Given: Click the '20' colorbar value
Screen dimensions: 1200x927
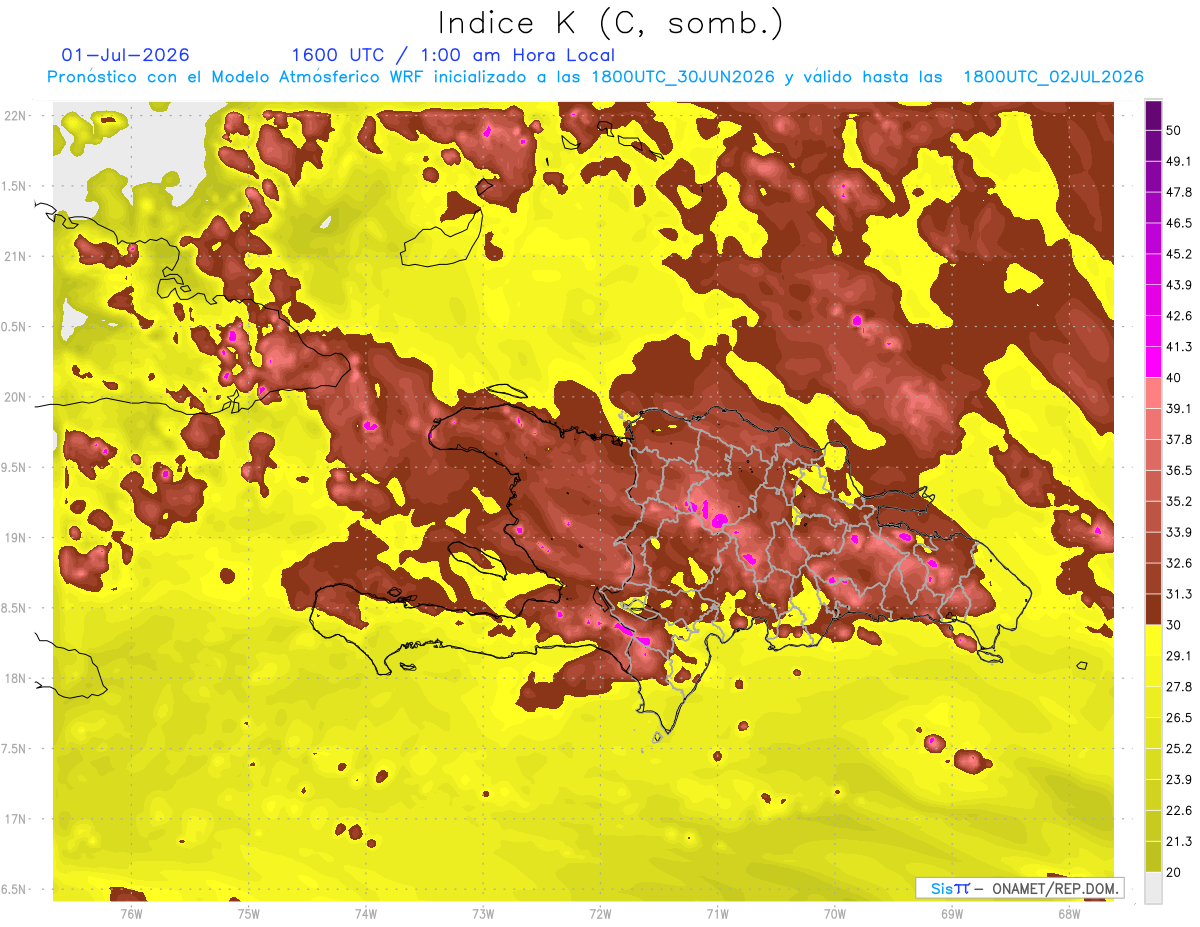Looking at the screenshot, I should tap(1174, 872).
